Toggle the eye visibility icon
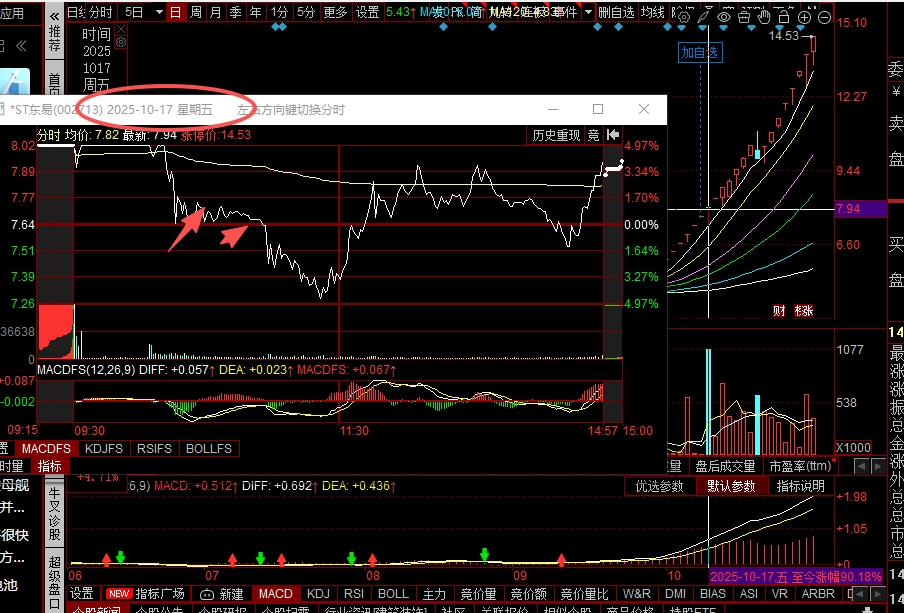Viewport: 904px width, 613px height. click(x=724, y=17)
